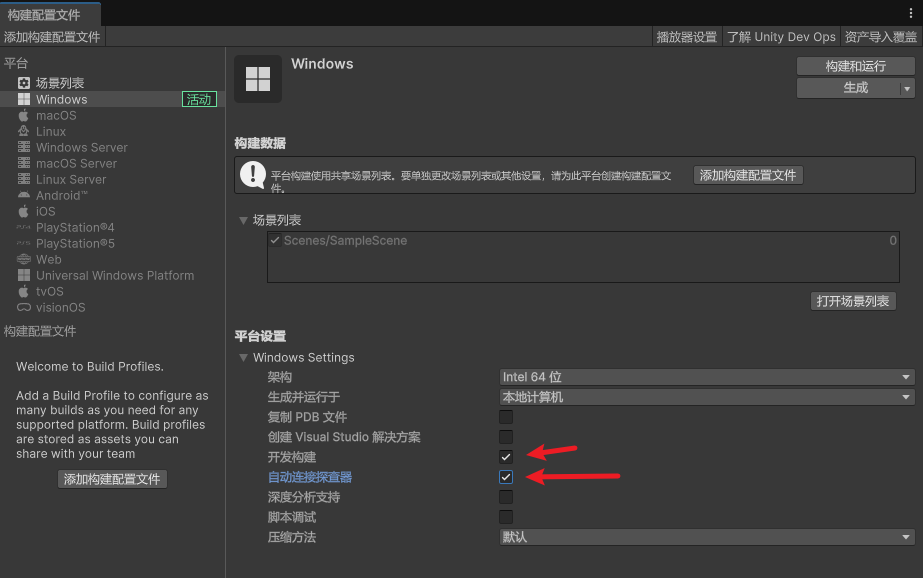
Task: Click 添加构建配置文件 button in build data box
Action: [x=748, y=175]
